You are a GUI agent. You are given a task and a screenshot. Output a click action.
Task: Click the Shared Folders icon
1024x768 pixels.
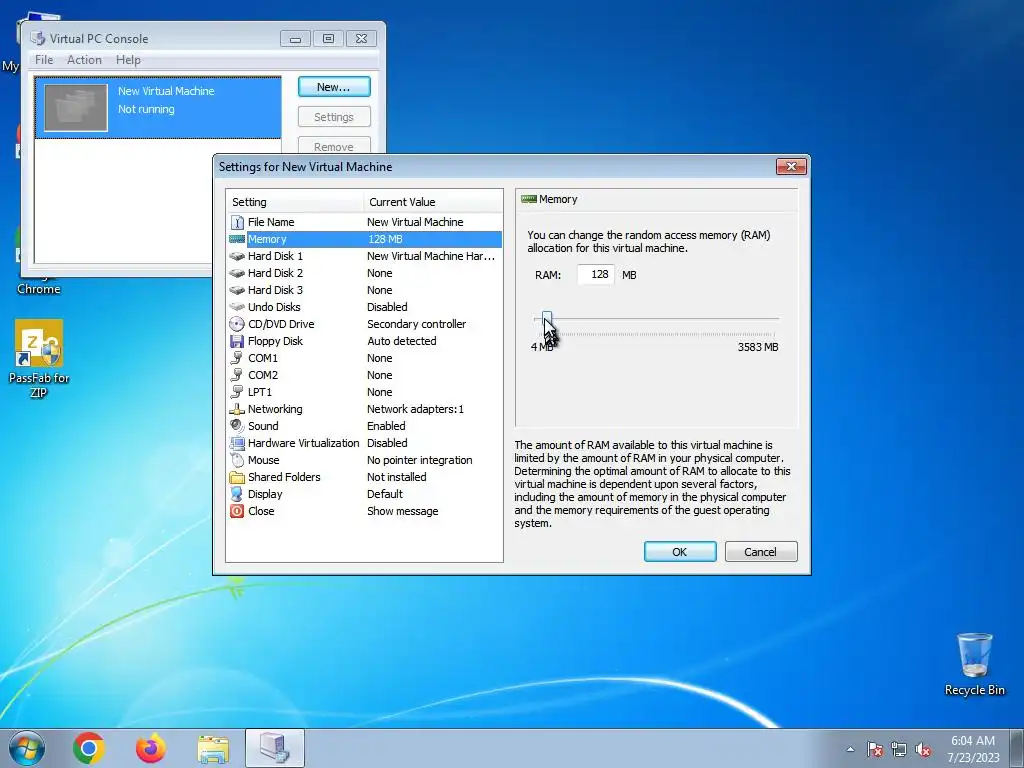[237, 477]
